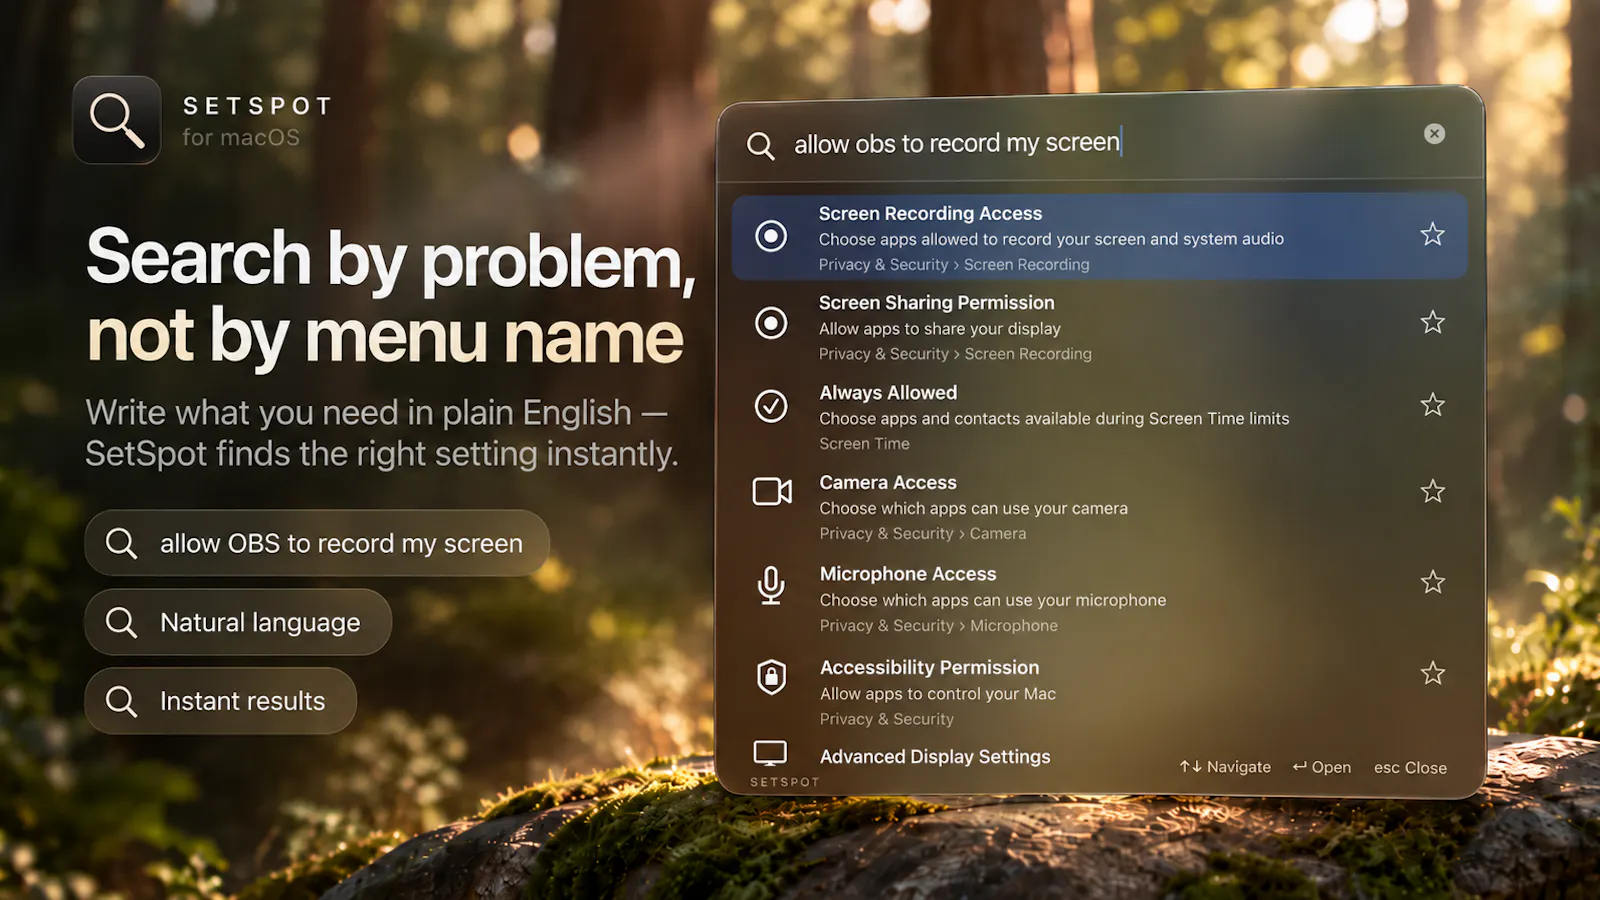Click the lock shield Accessibility Permission icon
1600x900 pixels.
pyautogui.click(x=771, y=677)
